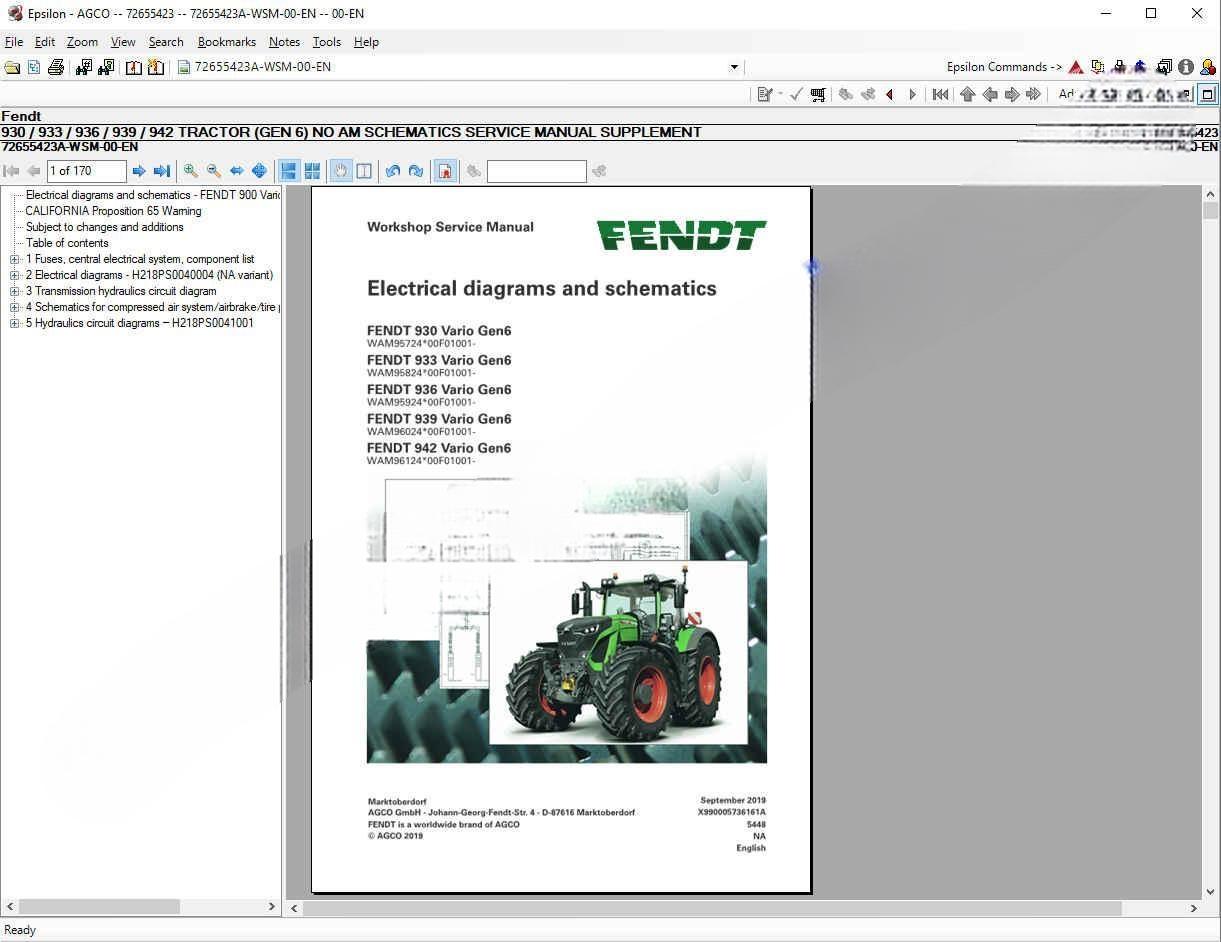
Task: Go to next page arrow
Action: [x=139, y=171]
